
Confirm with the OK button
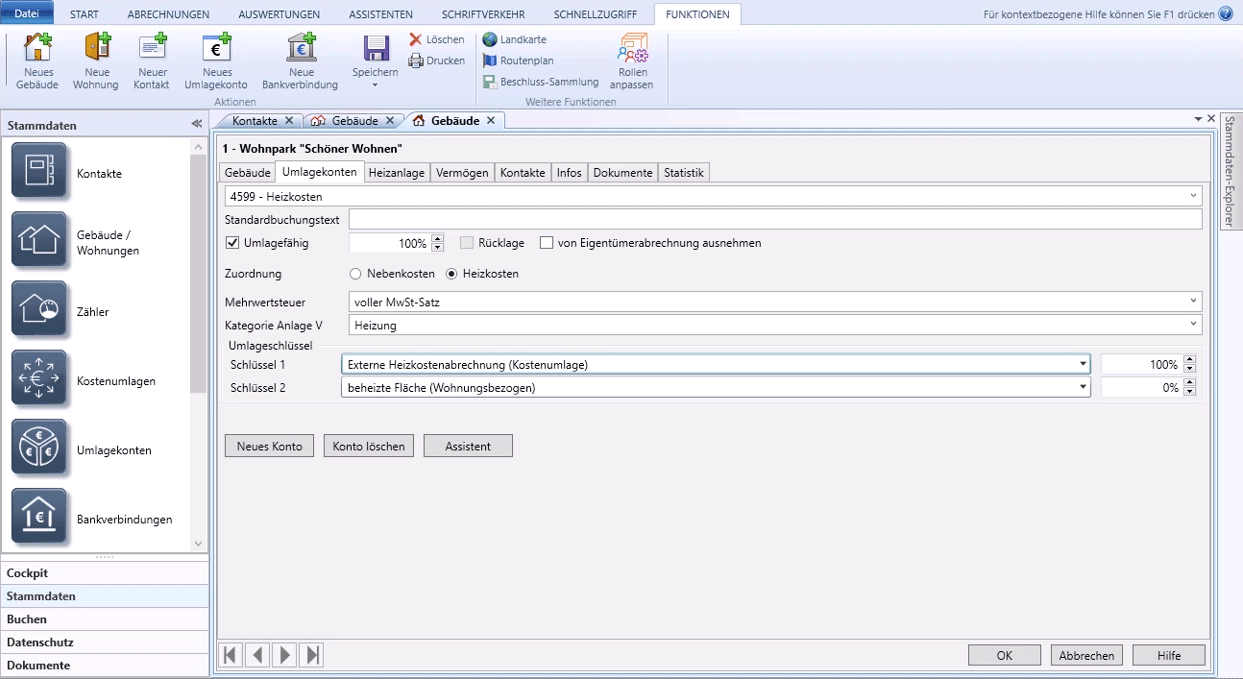click(1005, 655)
